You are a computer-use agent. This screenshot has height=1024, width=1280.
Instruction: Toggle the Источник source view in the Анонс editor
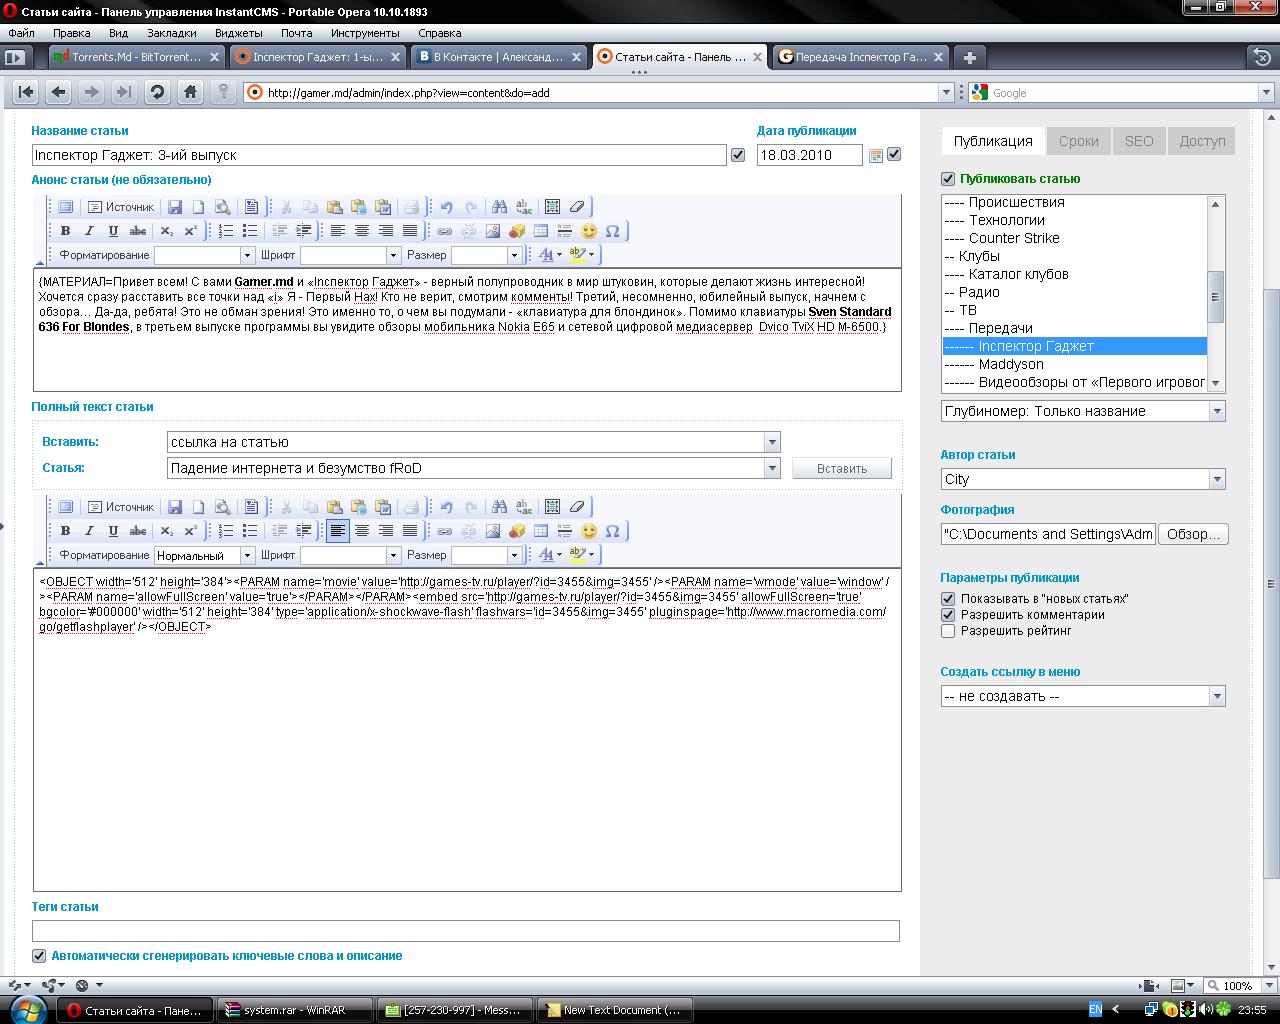[120, 207]
